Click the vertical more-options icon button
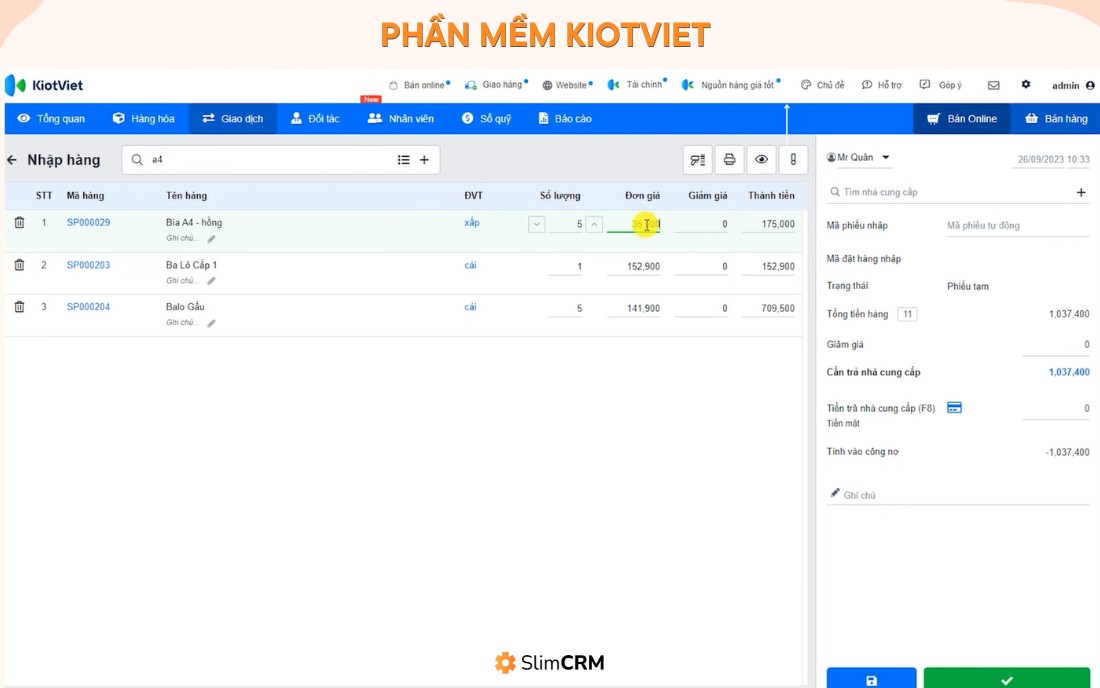The height and width of the screenshot is (688, 1100). pyautogui.click(x=793, y=160)
